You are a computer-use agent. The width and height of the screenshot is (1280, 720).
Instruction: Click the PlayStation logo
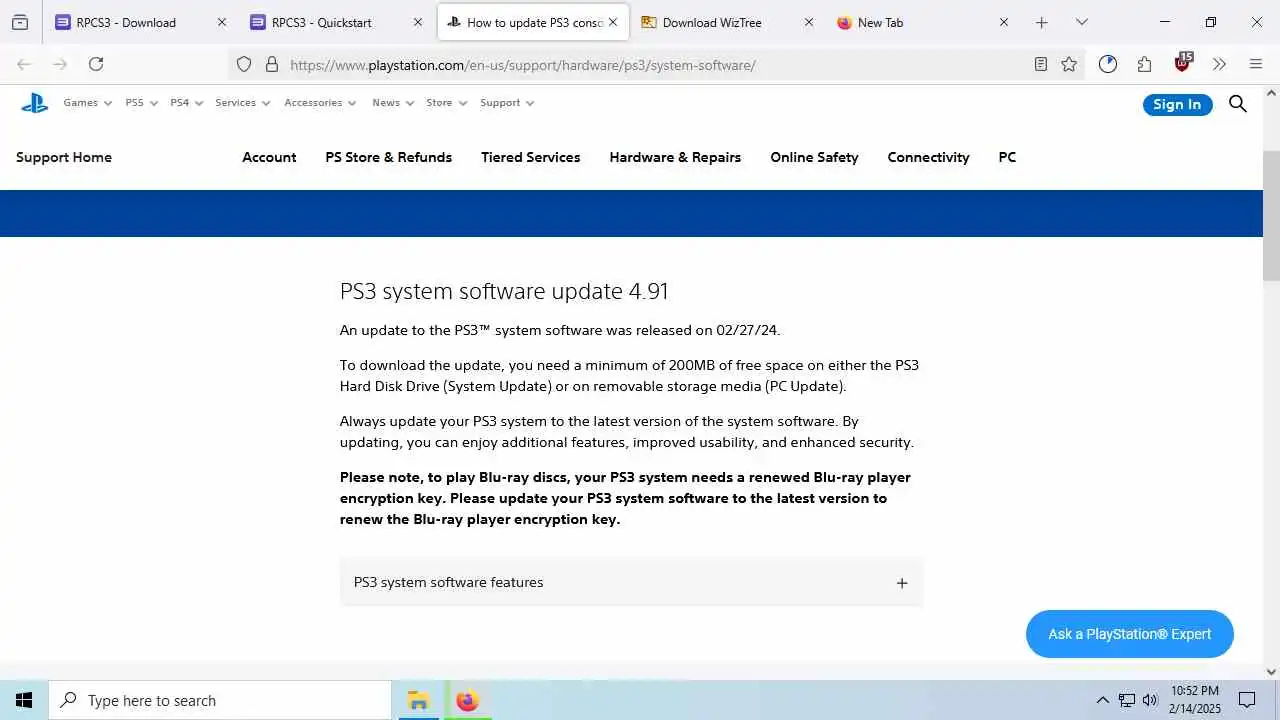click(35, 102)
